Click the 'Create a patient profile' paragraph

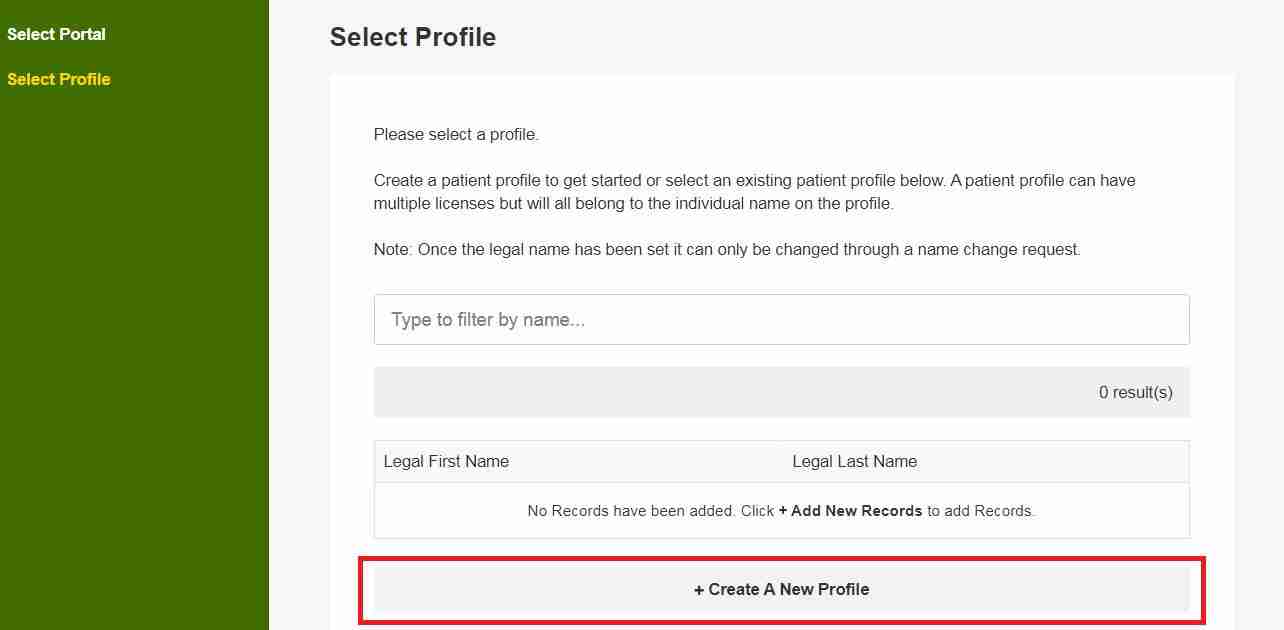754,181
